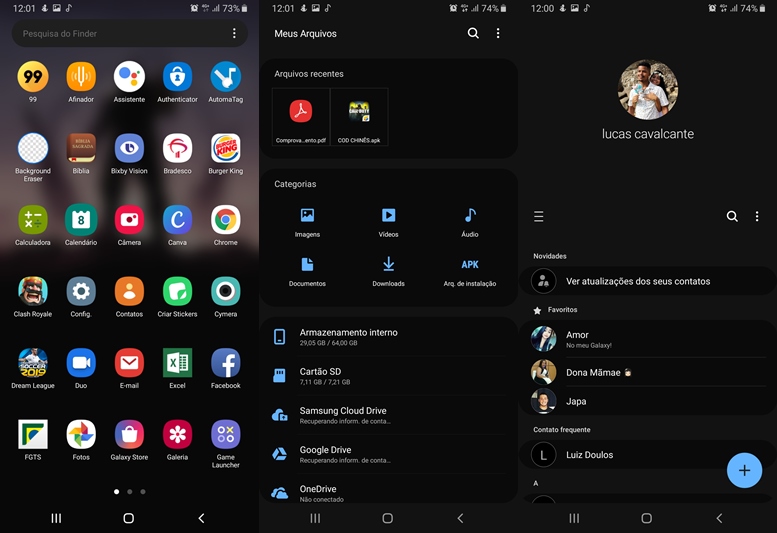Launch the Afinador app
This screenshot has height=533, width=777.
click(x=81, y=77)
